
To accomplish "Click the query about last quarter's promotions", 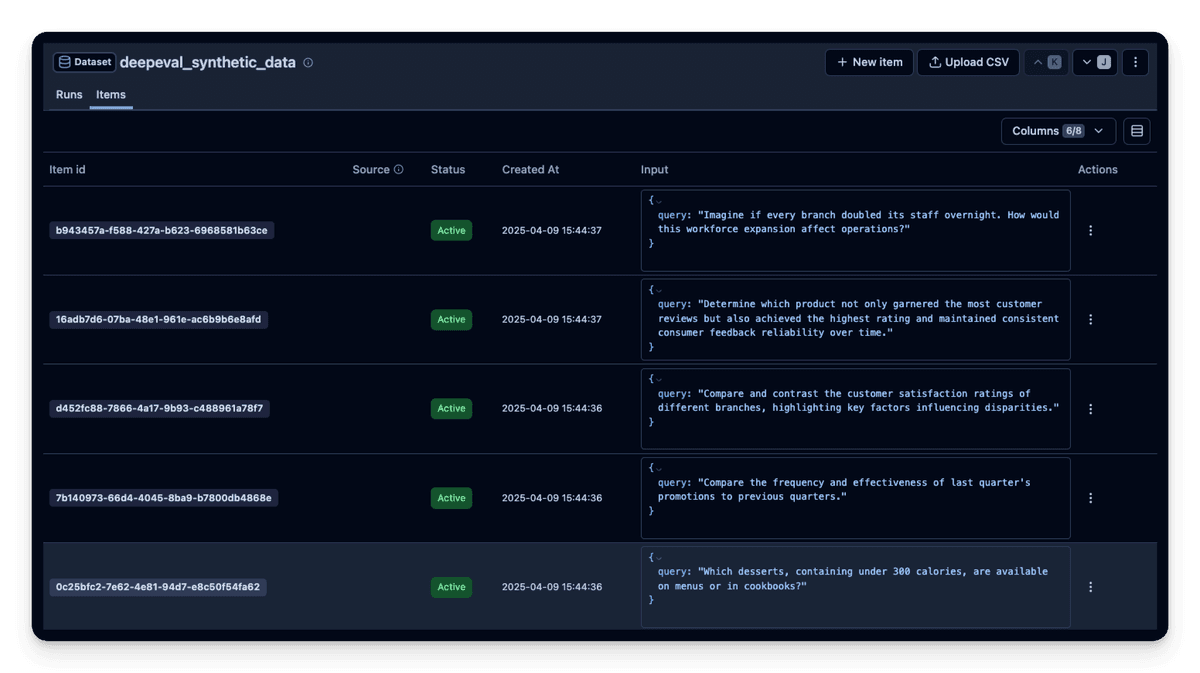I will (844, 490).
